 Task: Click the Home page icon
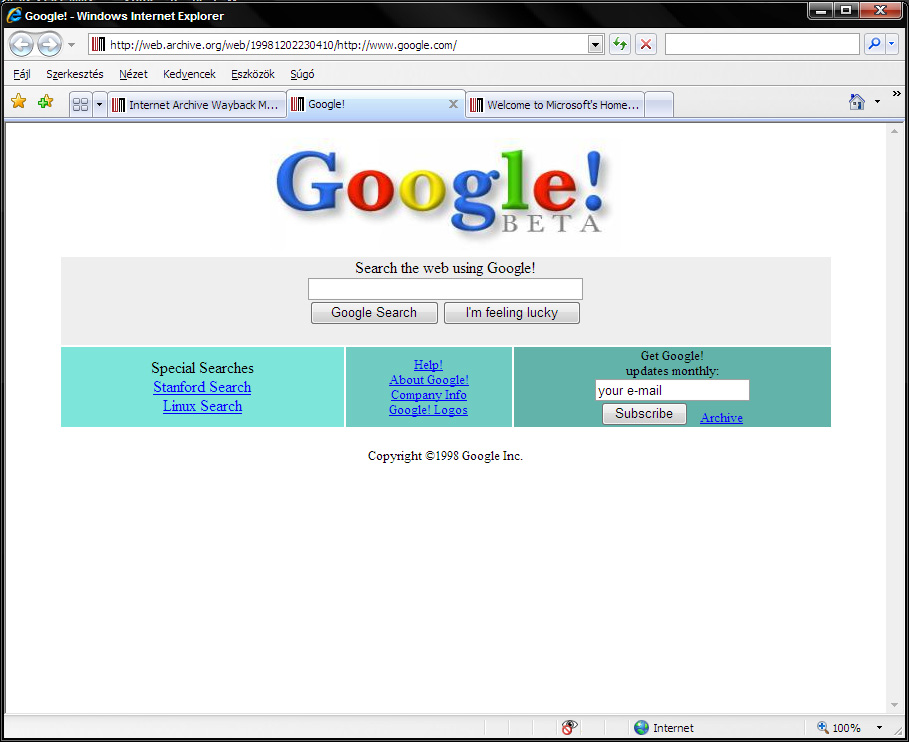[x=857, y=102]
